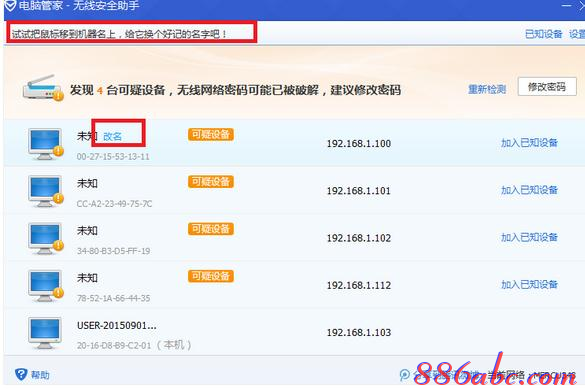This screenshot has width=585, height=389.
Task: Click 改名 to rename the first device
Action: point(112,137)
